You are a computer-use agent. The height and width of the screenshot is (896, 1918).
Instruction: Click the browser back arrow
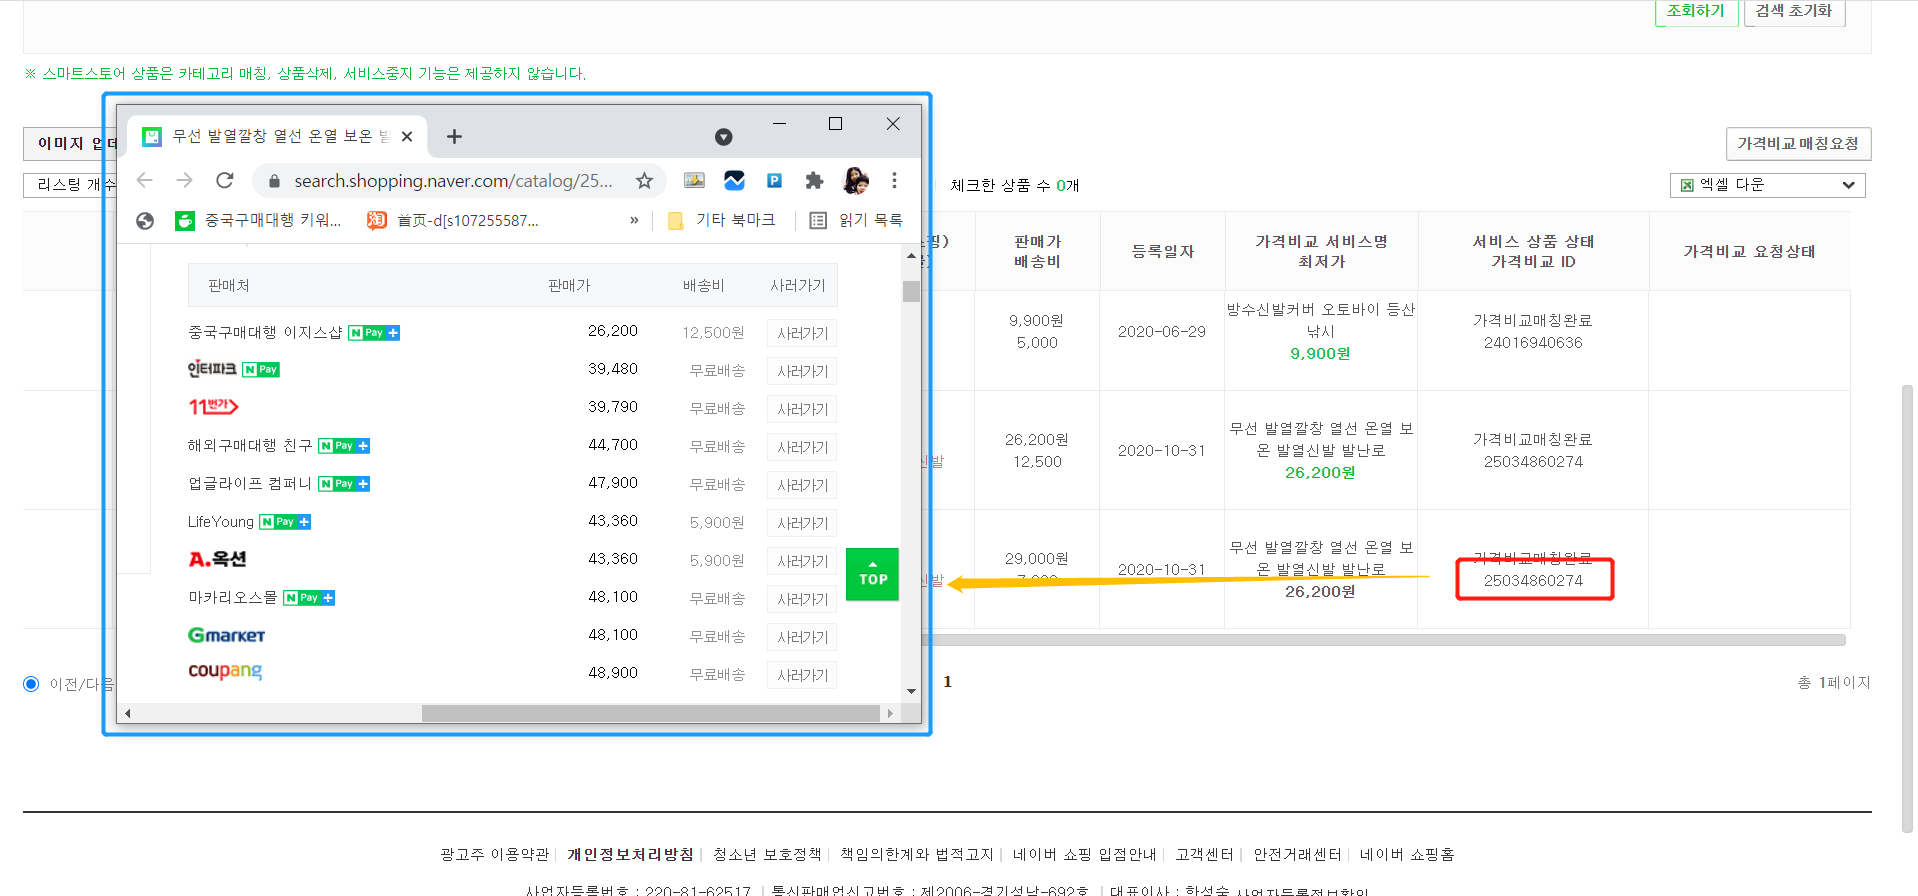[x=145, y=180]
